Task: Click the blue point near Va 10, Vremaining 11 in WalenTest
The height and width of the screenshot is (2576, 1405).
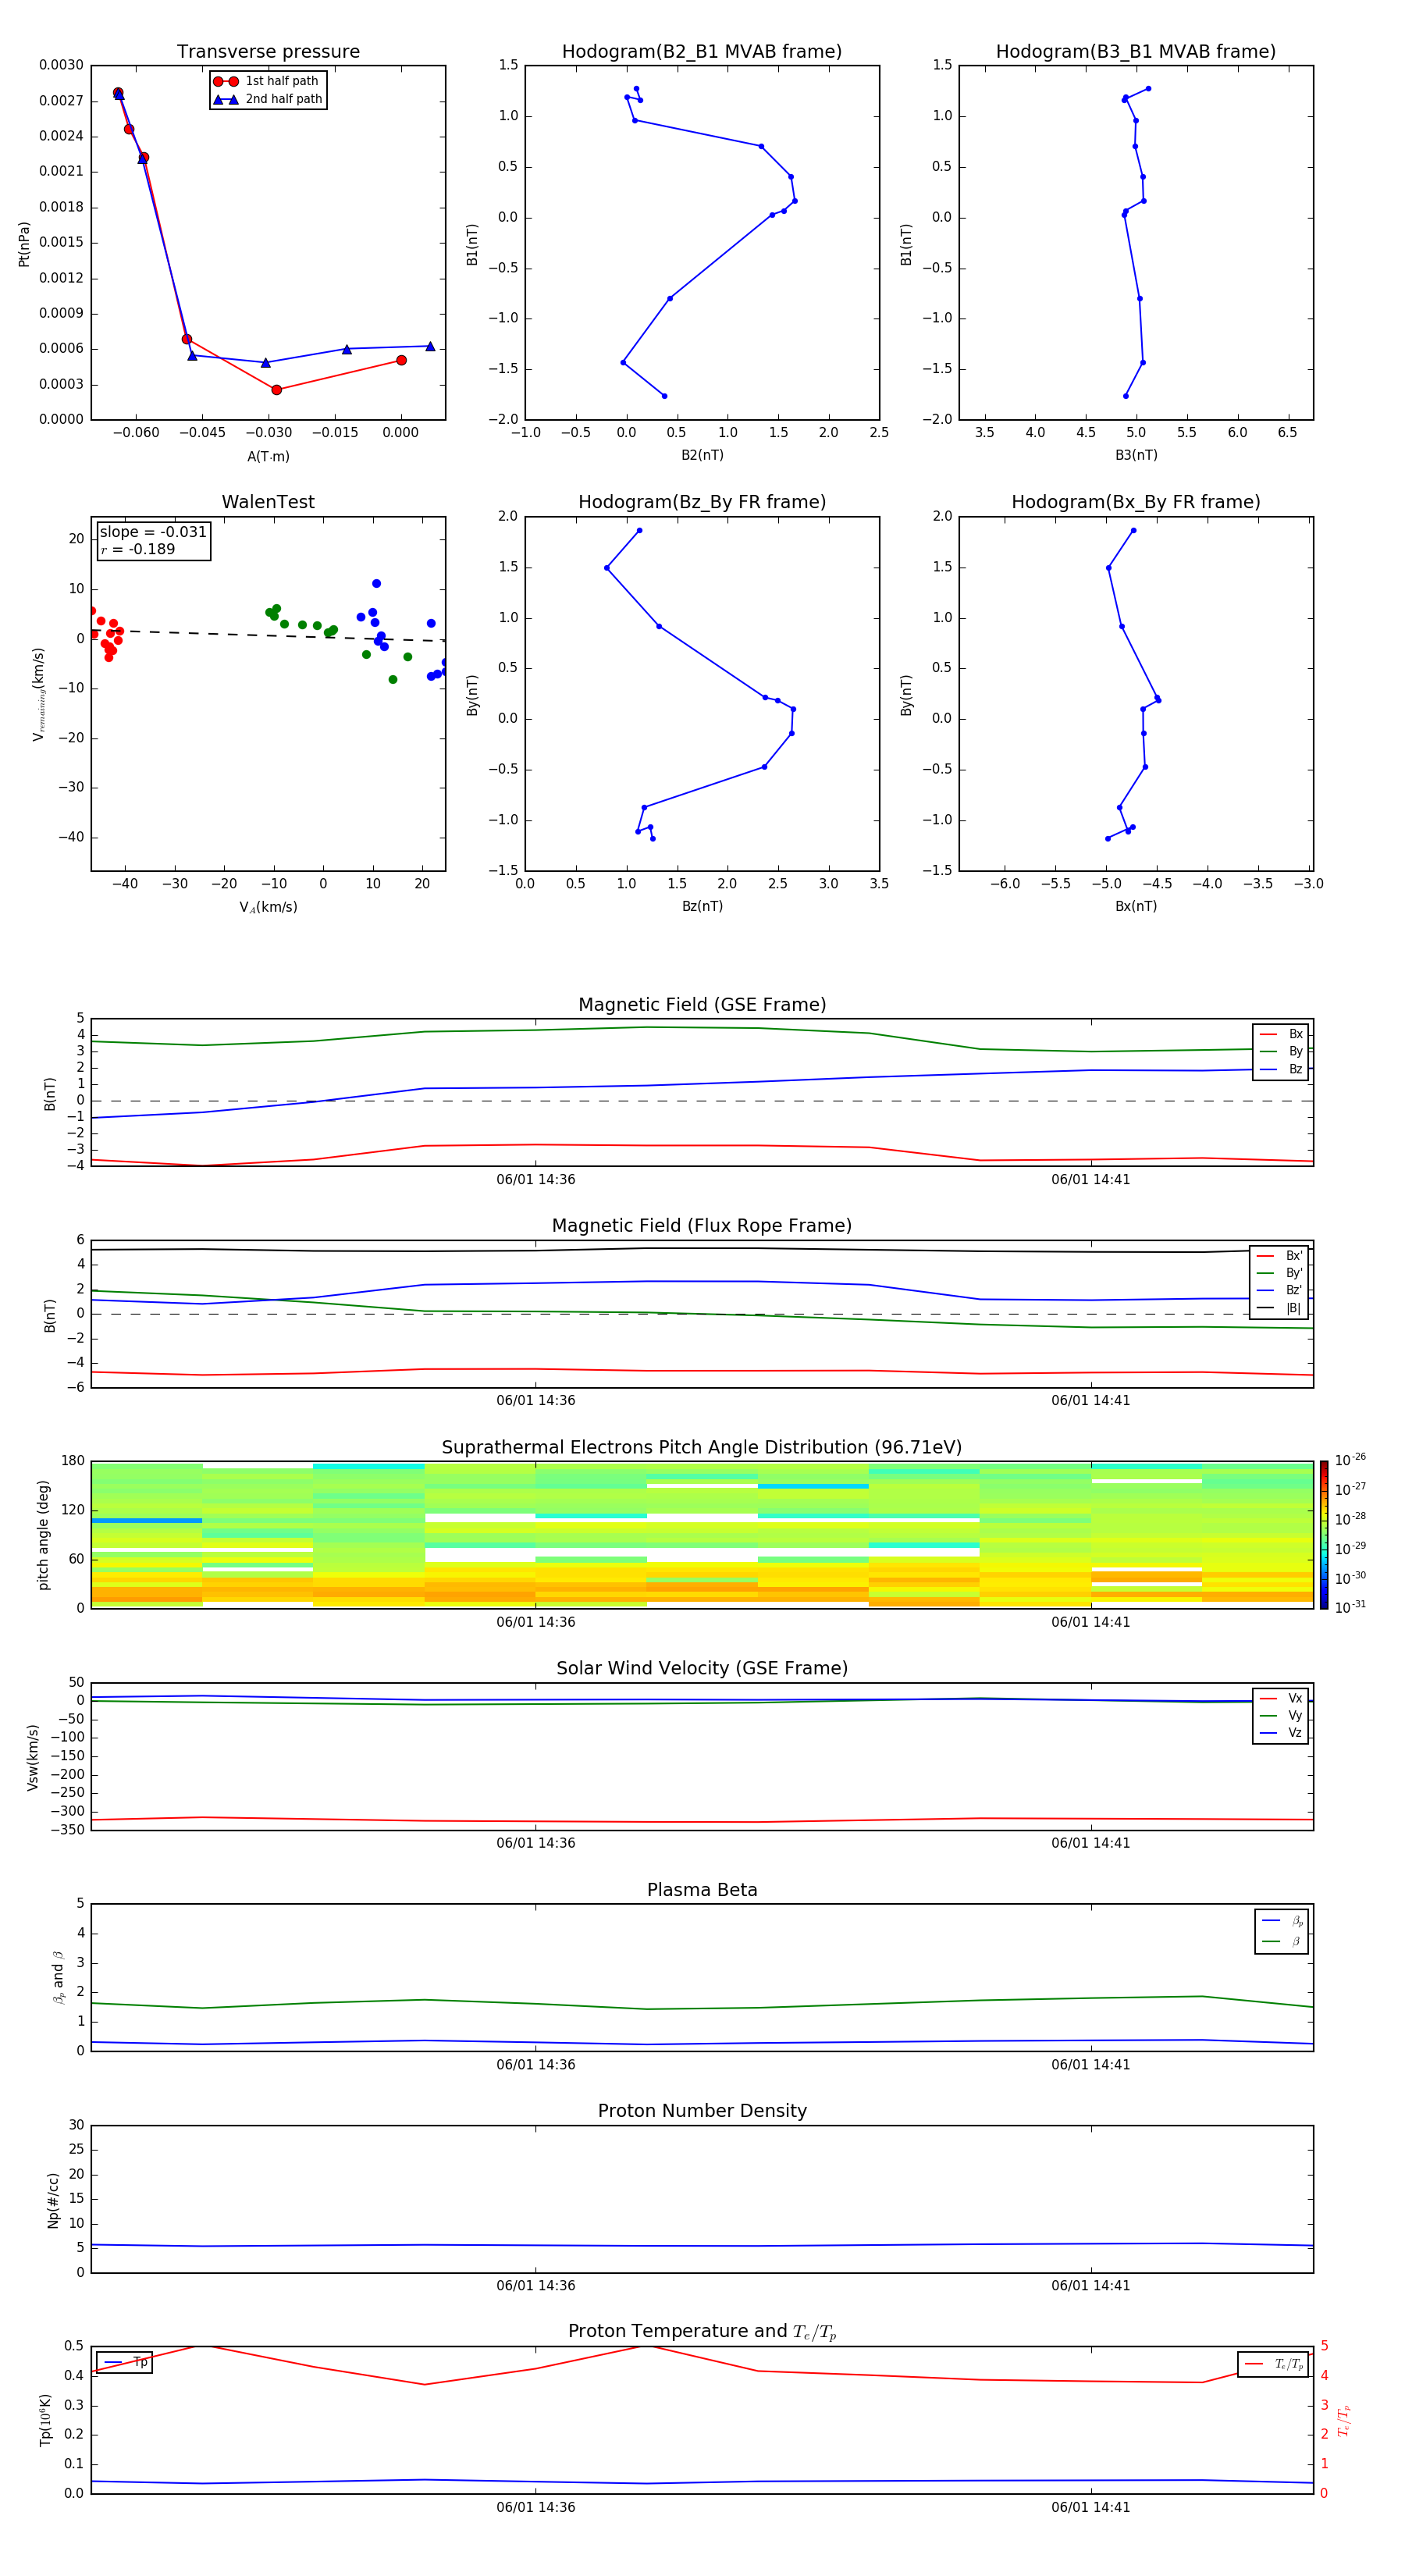Action: tap(376, 584)
